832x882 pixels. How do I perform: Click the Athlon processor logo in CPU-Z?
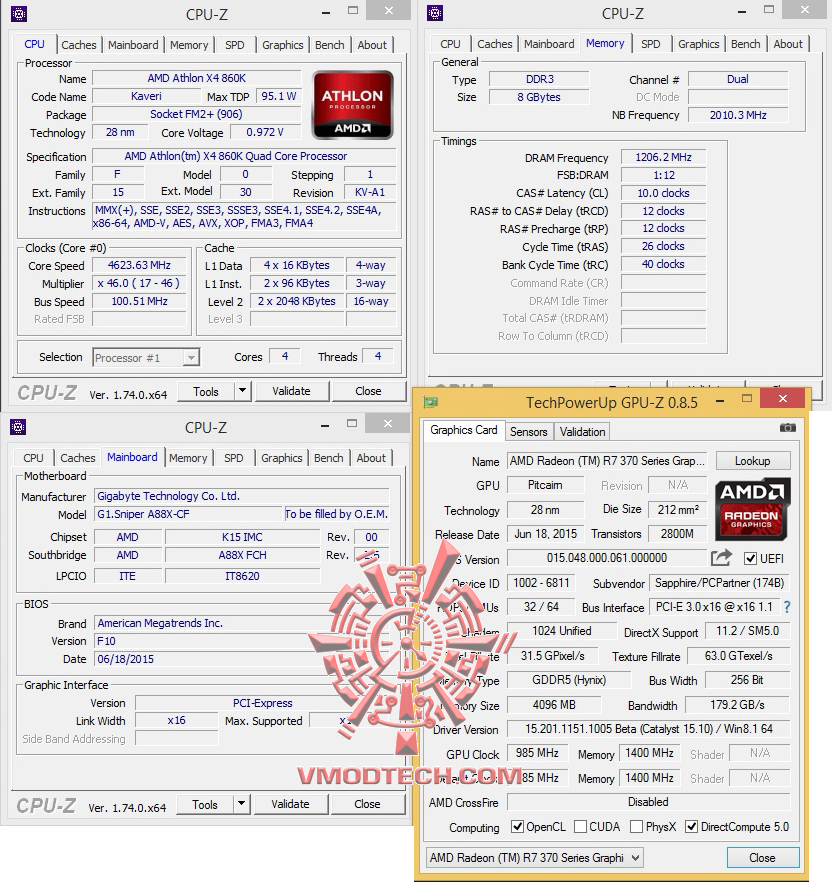[x=352, y=105]
